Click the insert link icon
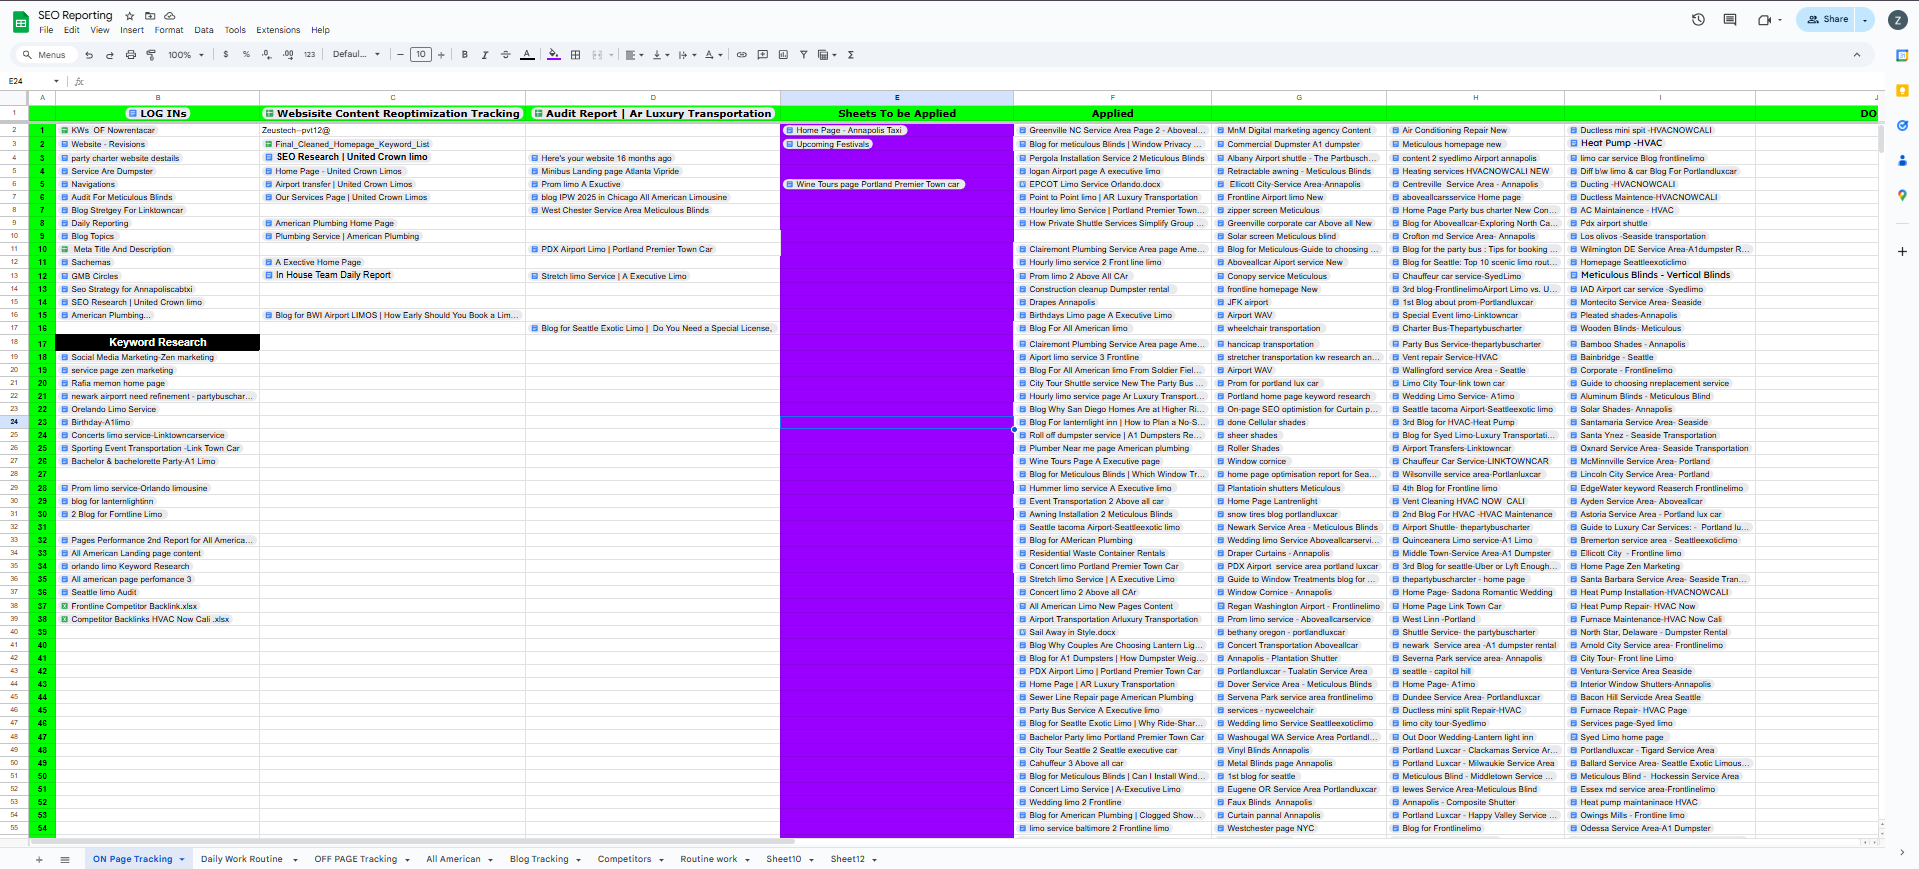Screen dimensions: 1919x869 pyautogui.click(x=741, y=55)
